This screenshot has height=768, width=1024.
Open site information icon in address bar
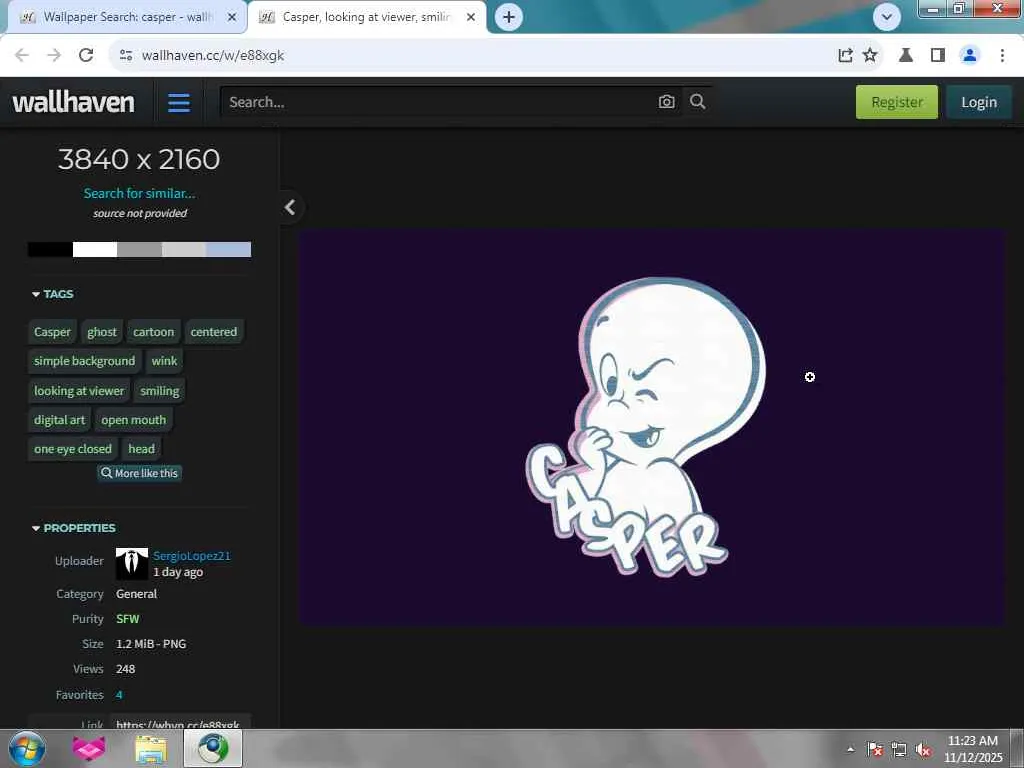point(126,55)
